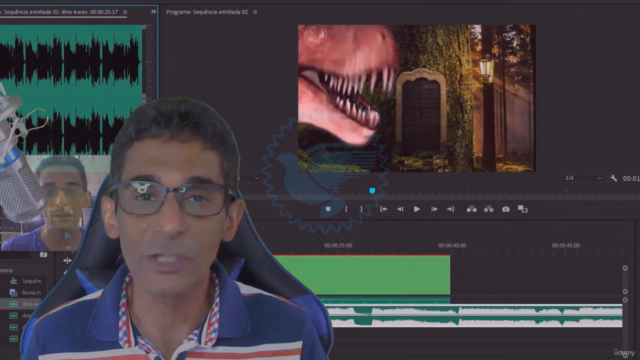Expand hidden panels with the double-chevron

click(x=153, y=12)
